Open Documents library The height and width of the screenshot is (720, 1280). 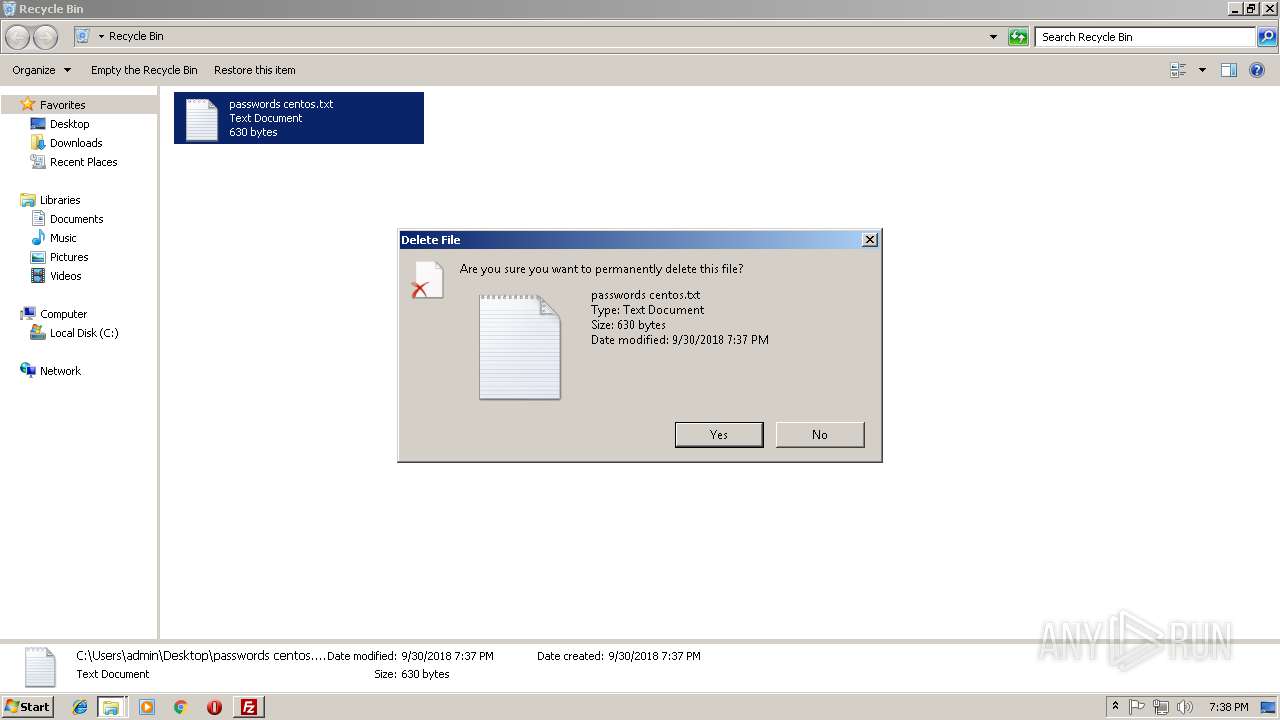pos(76,219)
